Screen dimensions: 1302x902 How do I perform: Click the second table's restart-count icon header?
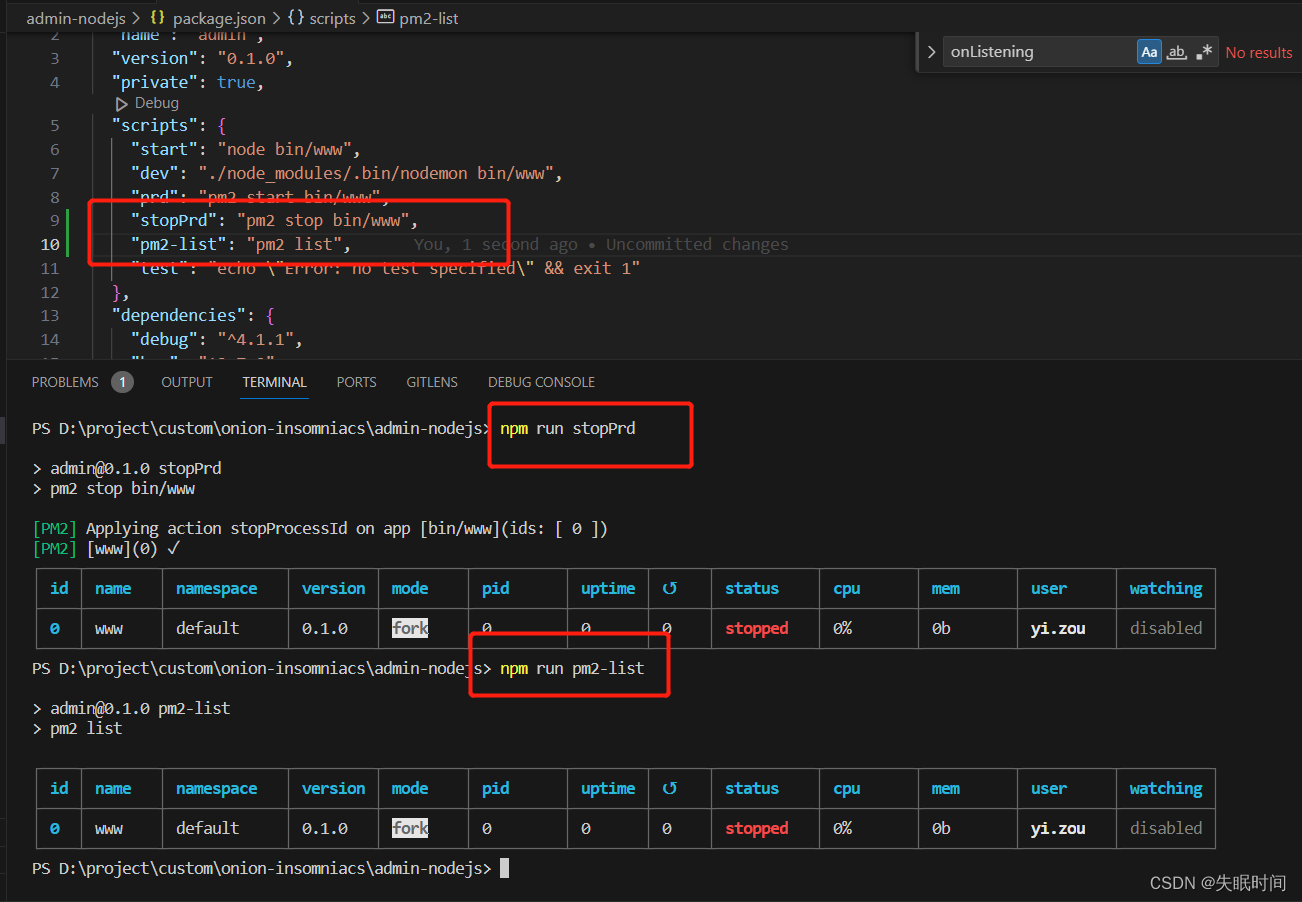[x=670, y=789]
